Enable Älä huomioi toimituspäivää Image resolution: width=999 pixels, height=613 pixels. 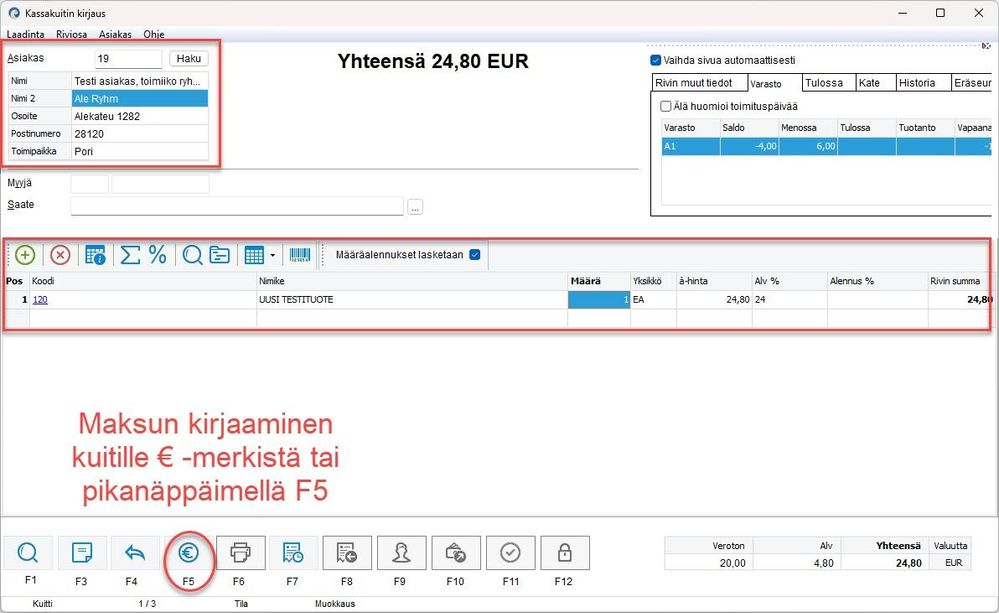point(667,105)
